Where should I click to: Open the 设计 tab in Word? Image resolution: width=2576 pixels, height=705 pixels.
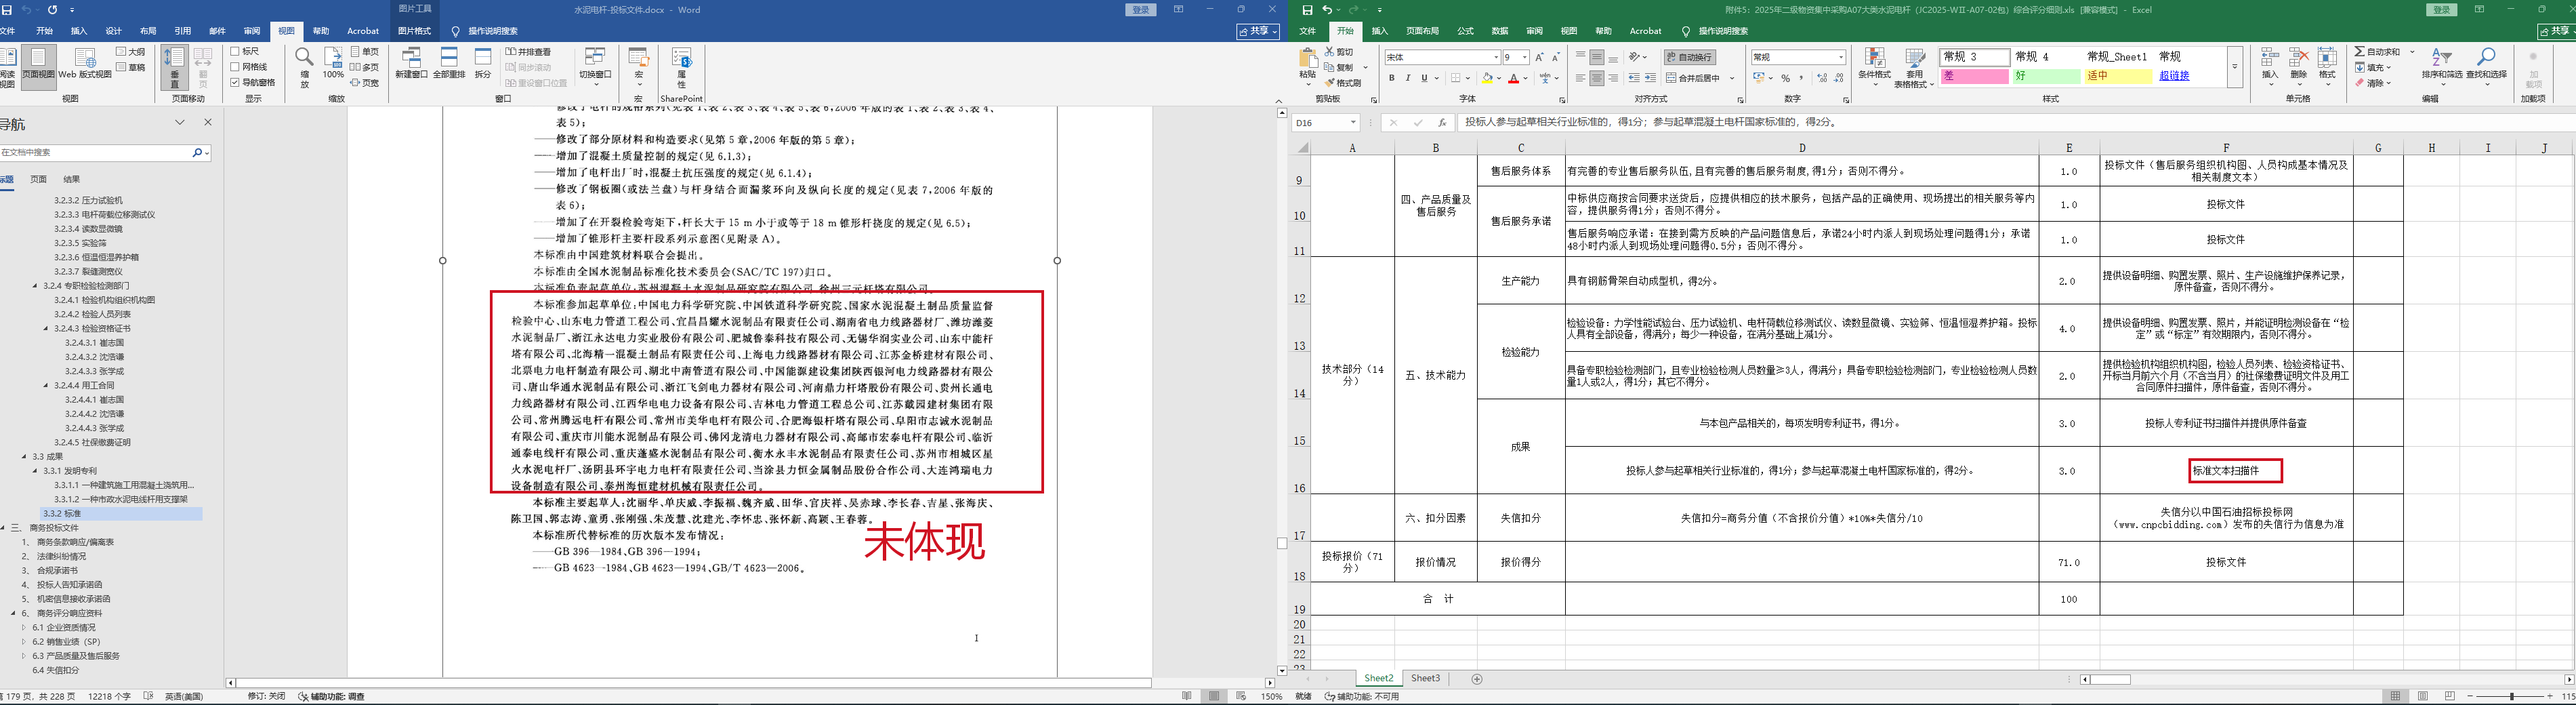(114, 31)
